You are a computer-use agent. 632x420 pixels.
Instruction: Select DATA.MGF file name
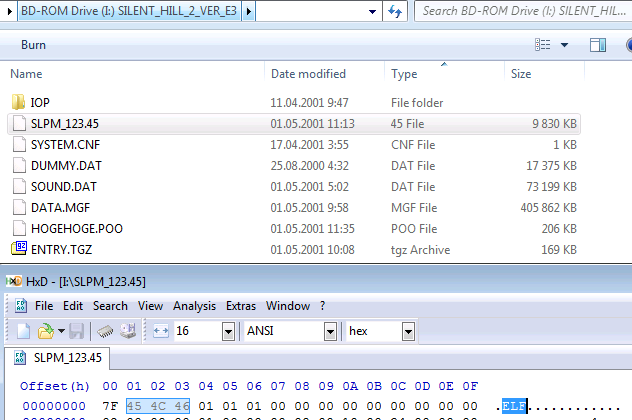pos(60,208)
